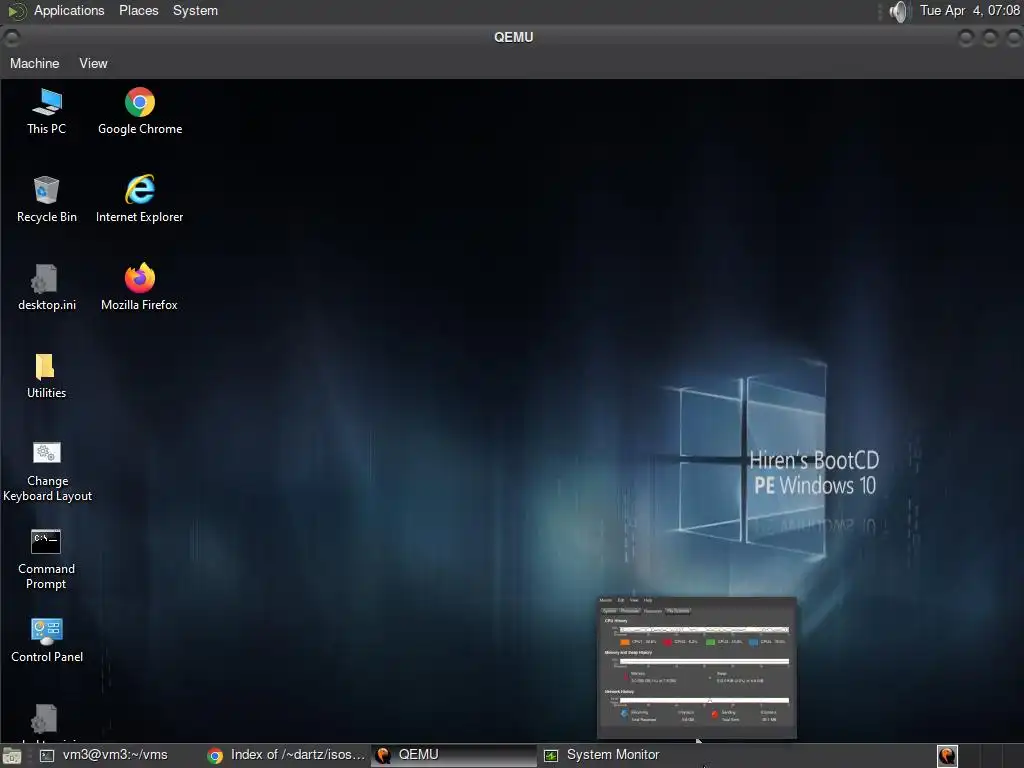Open the This PC desktop icon

click(46, 112)
